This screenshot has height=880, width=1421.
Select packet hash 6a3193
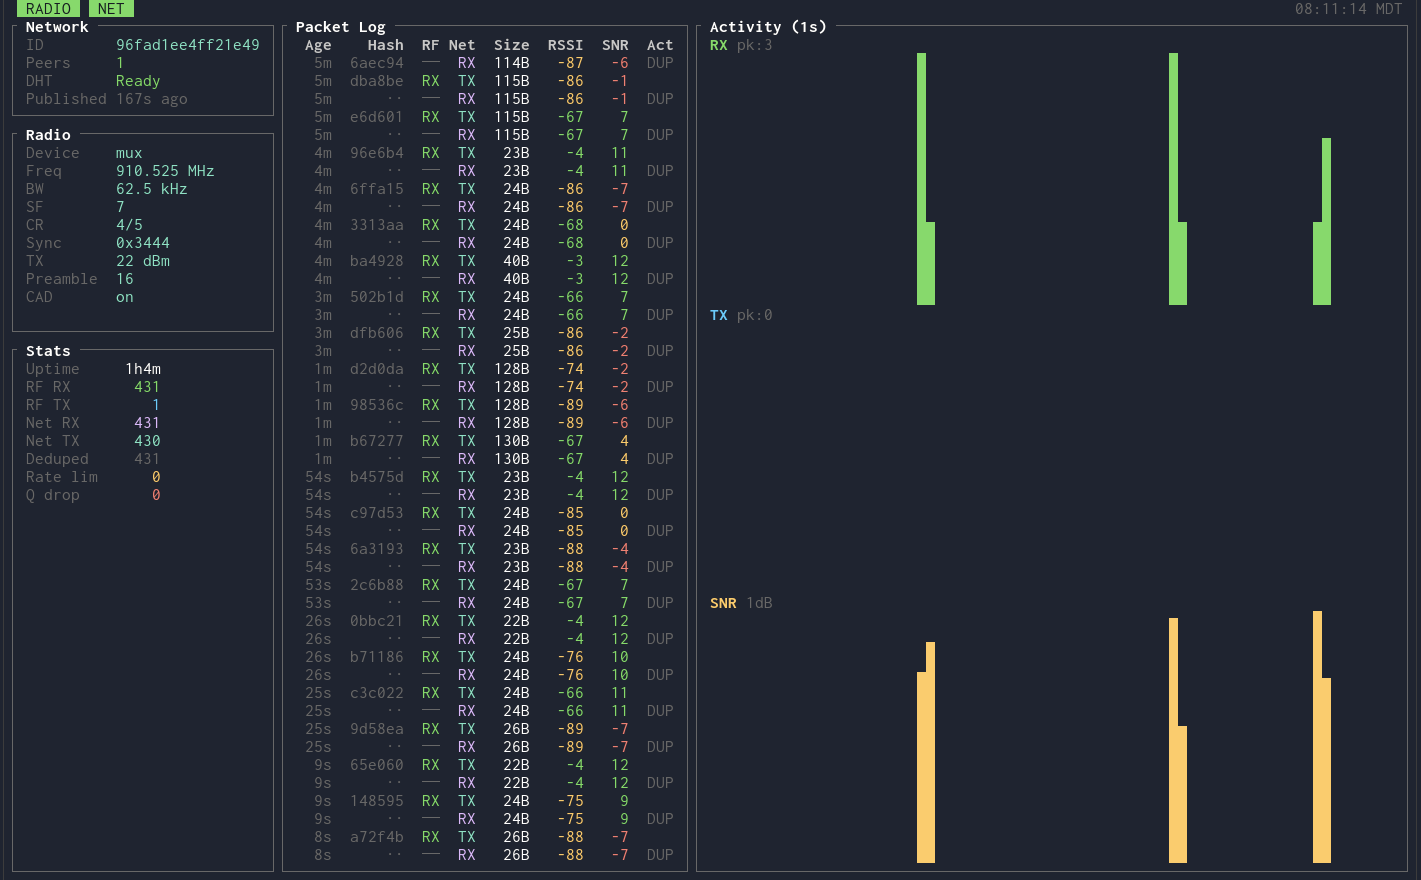point(377,549)
